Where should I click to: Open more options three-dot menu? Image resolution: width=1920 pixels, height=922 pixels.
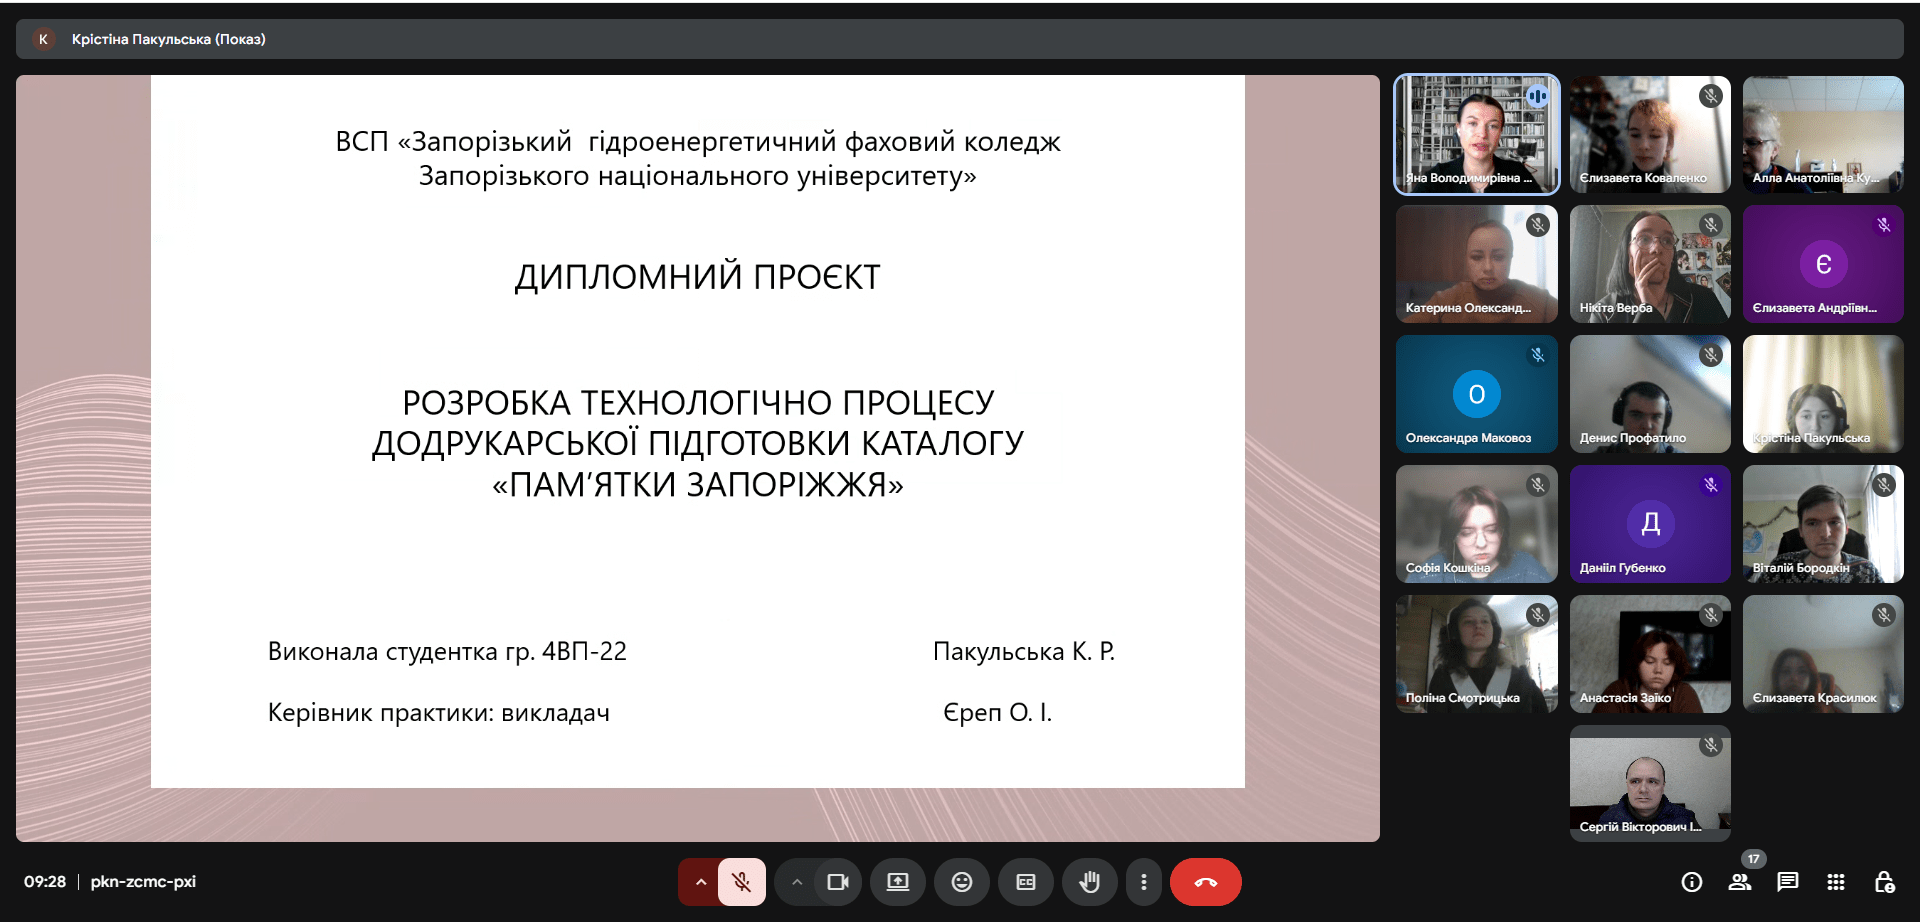[1144, 882]
